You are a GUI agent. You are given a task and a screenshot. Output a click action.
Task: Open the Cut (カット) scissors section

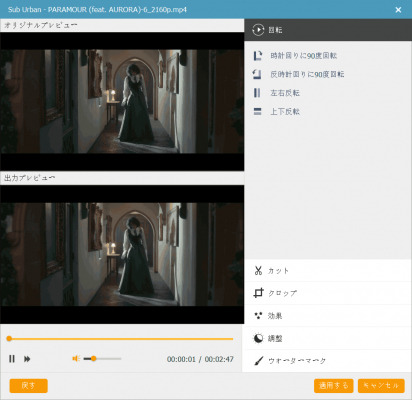click(328, 271)
